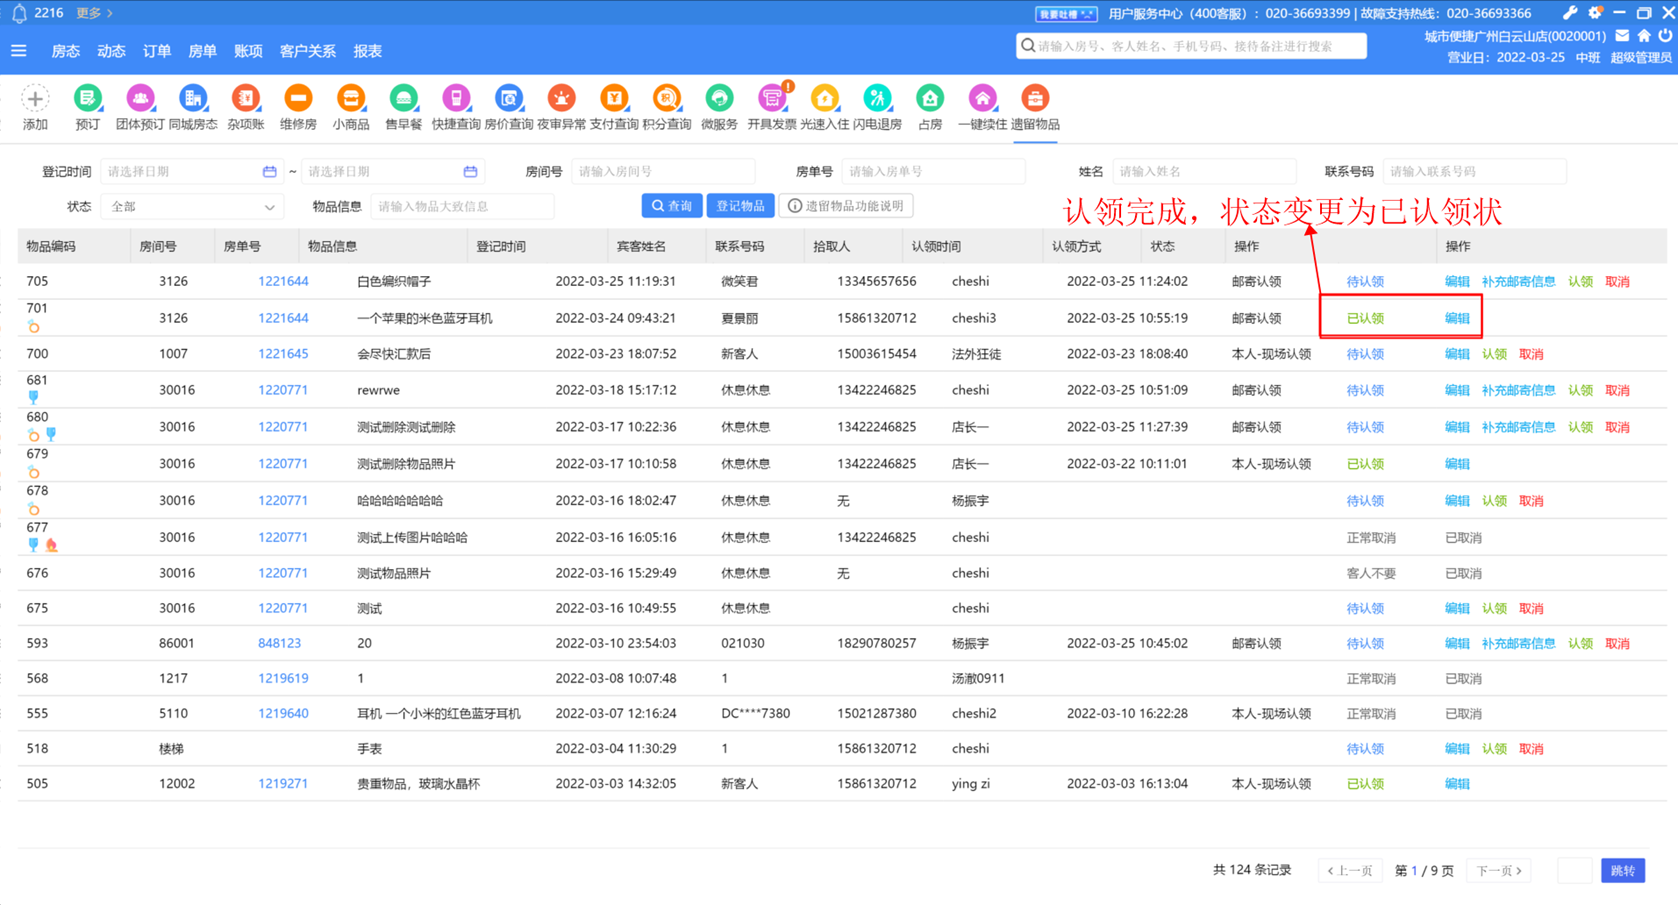Open the 闪电退房 icon
1678x905 pixels.
tap(877, 99)
